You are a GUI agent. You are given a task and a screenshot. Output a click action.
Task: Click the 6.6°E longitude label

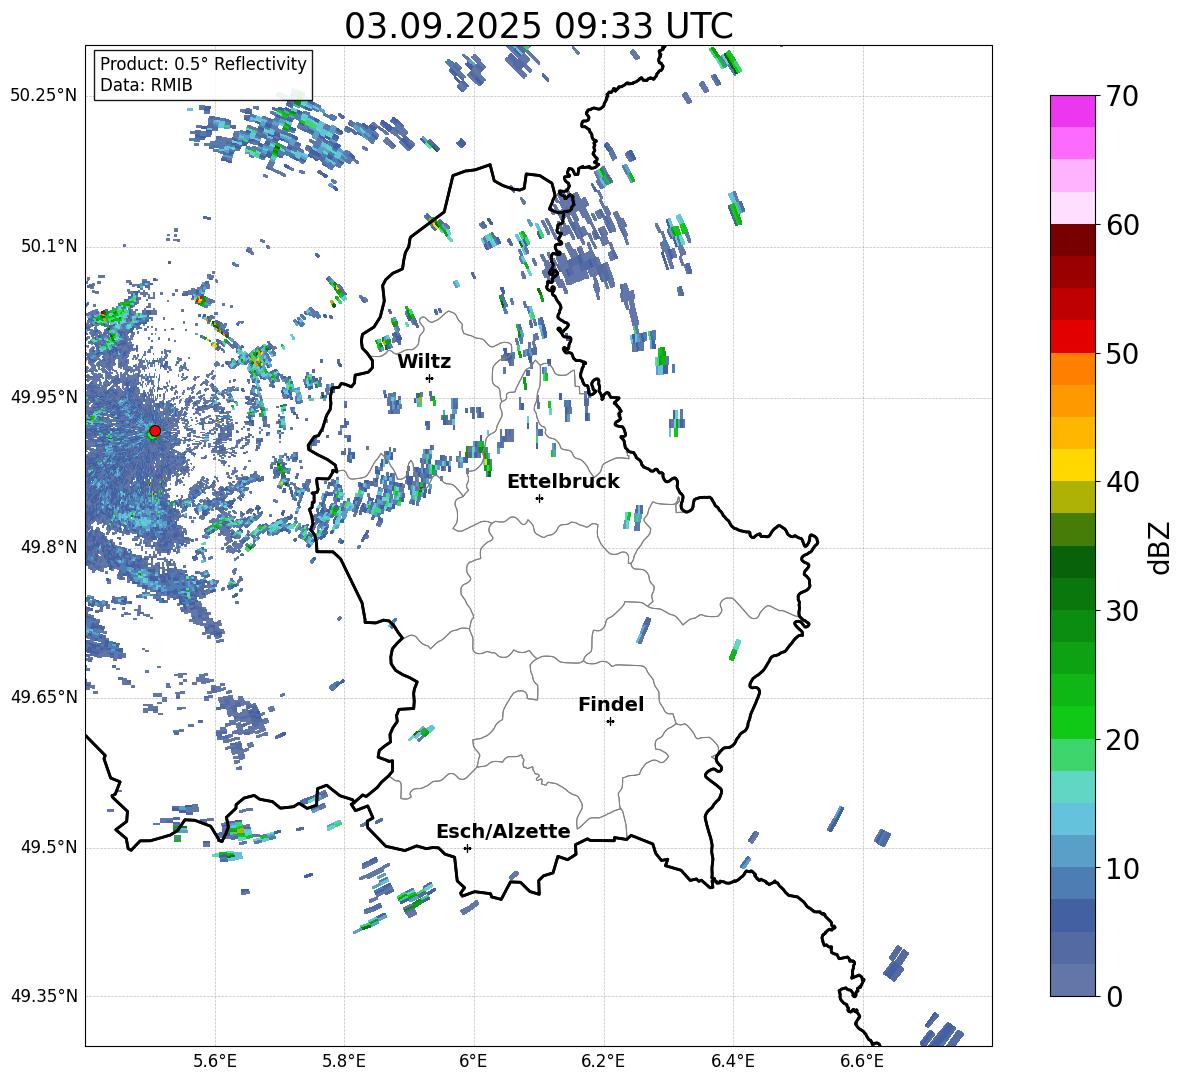tap(862, 1061)
